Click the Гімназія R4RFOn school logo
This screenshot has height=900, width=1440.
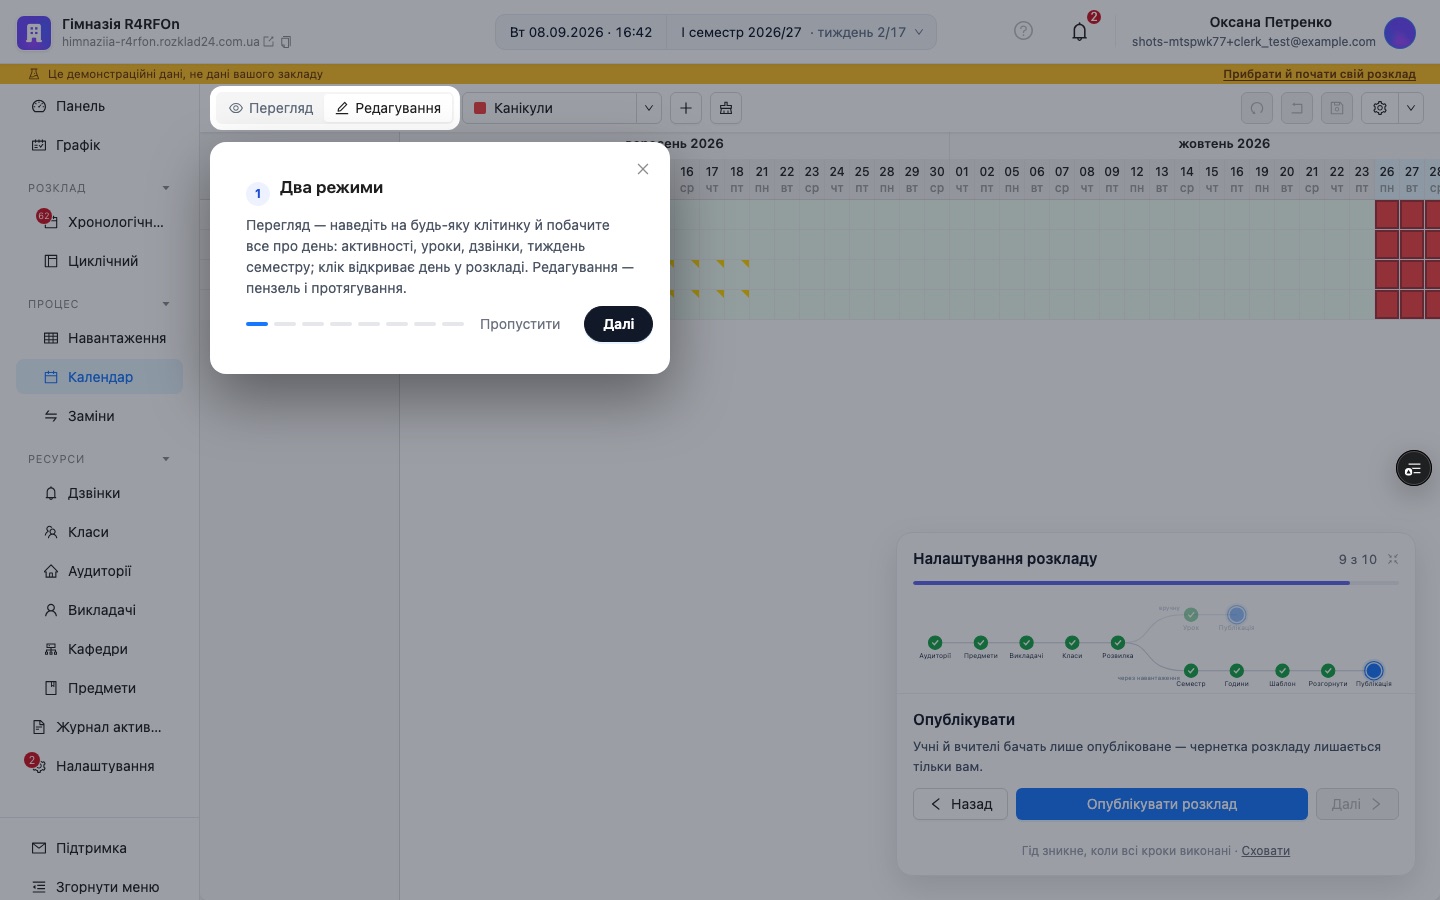[x=34, y=32]
